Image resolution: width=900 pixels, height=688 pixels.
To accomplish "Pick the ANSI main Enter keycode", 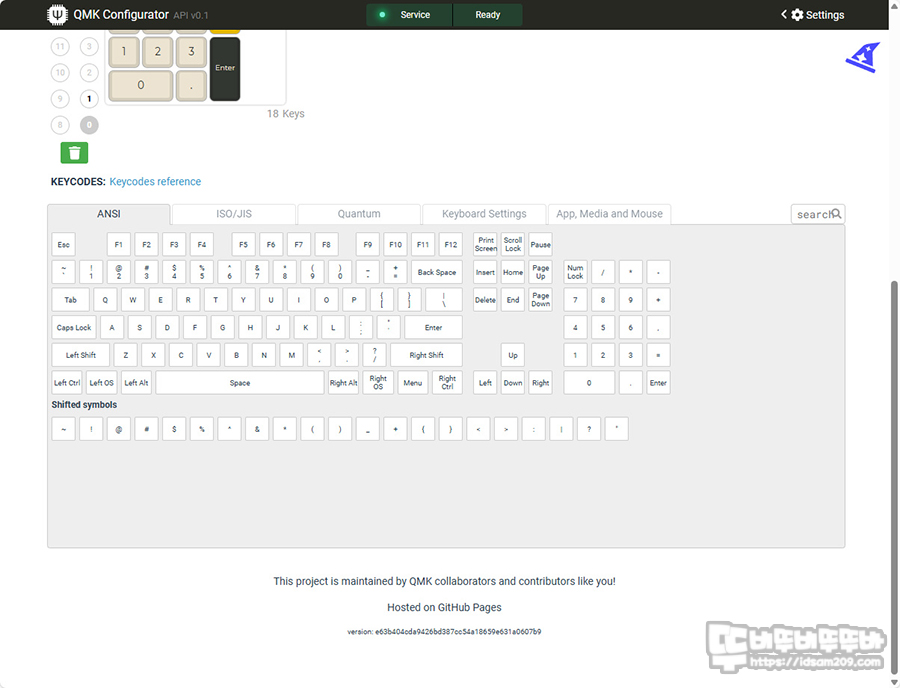I will (x=433, y=328).
